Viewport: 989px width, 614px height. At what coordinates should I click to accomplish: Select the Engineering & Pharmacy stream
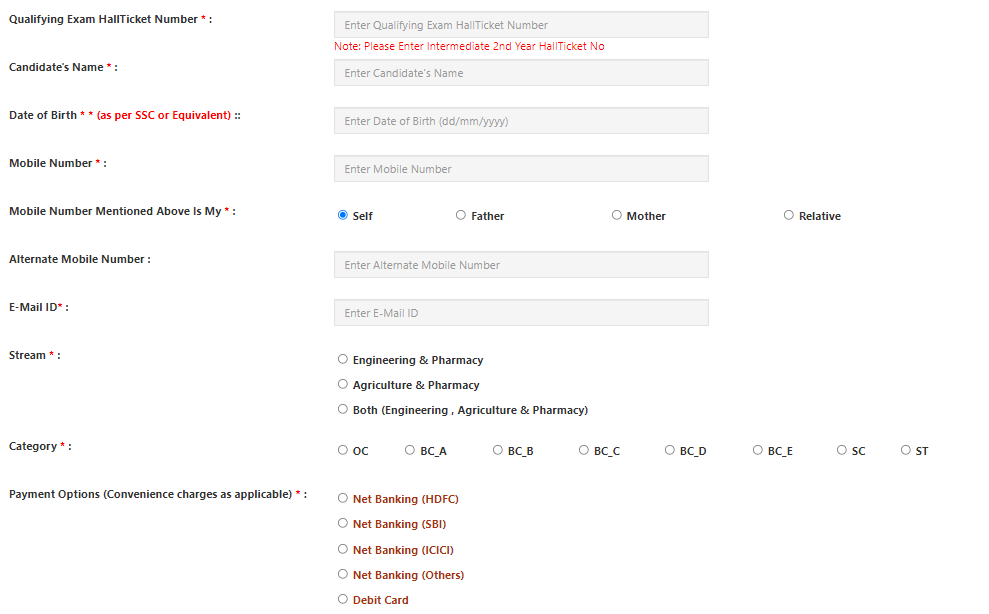click(x=343, y=359)
